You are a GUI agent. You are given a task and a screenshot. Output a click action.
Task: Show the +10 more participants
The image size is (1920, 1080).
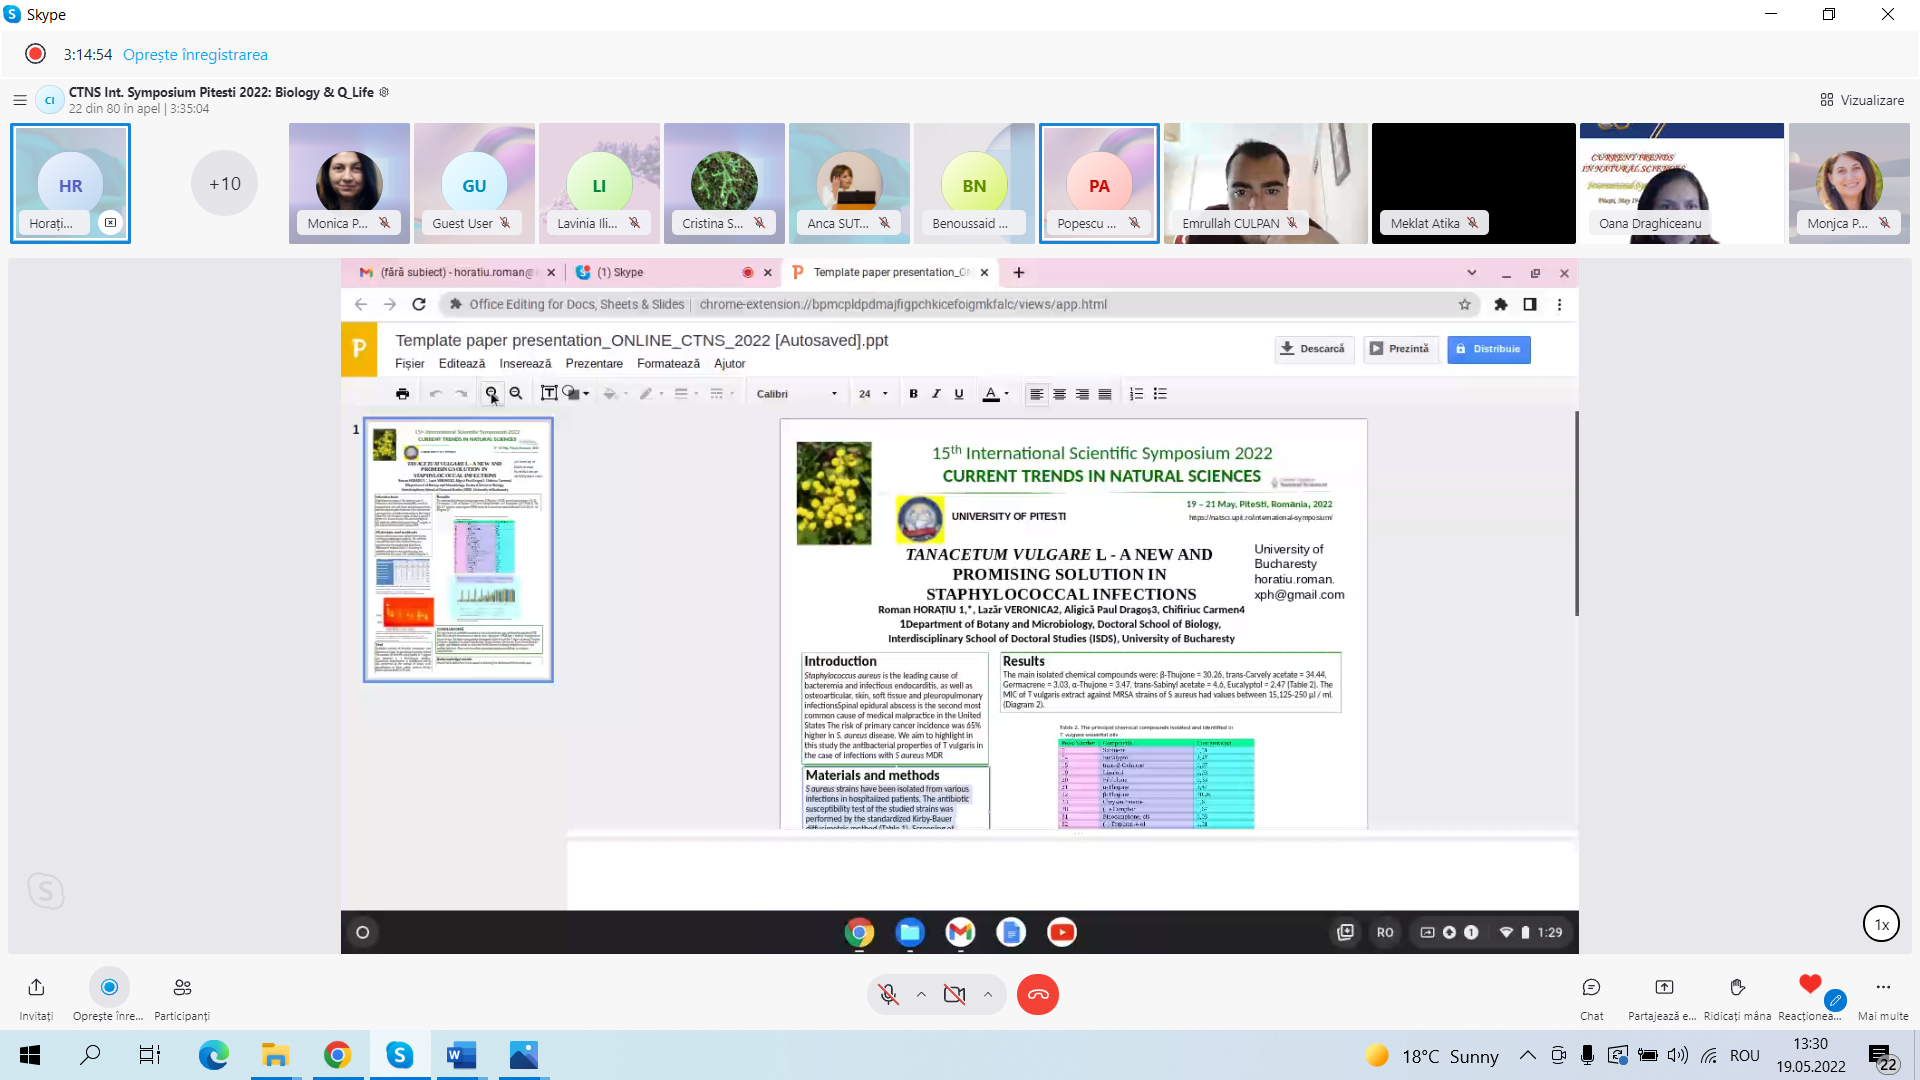click(x=225, y=184)
